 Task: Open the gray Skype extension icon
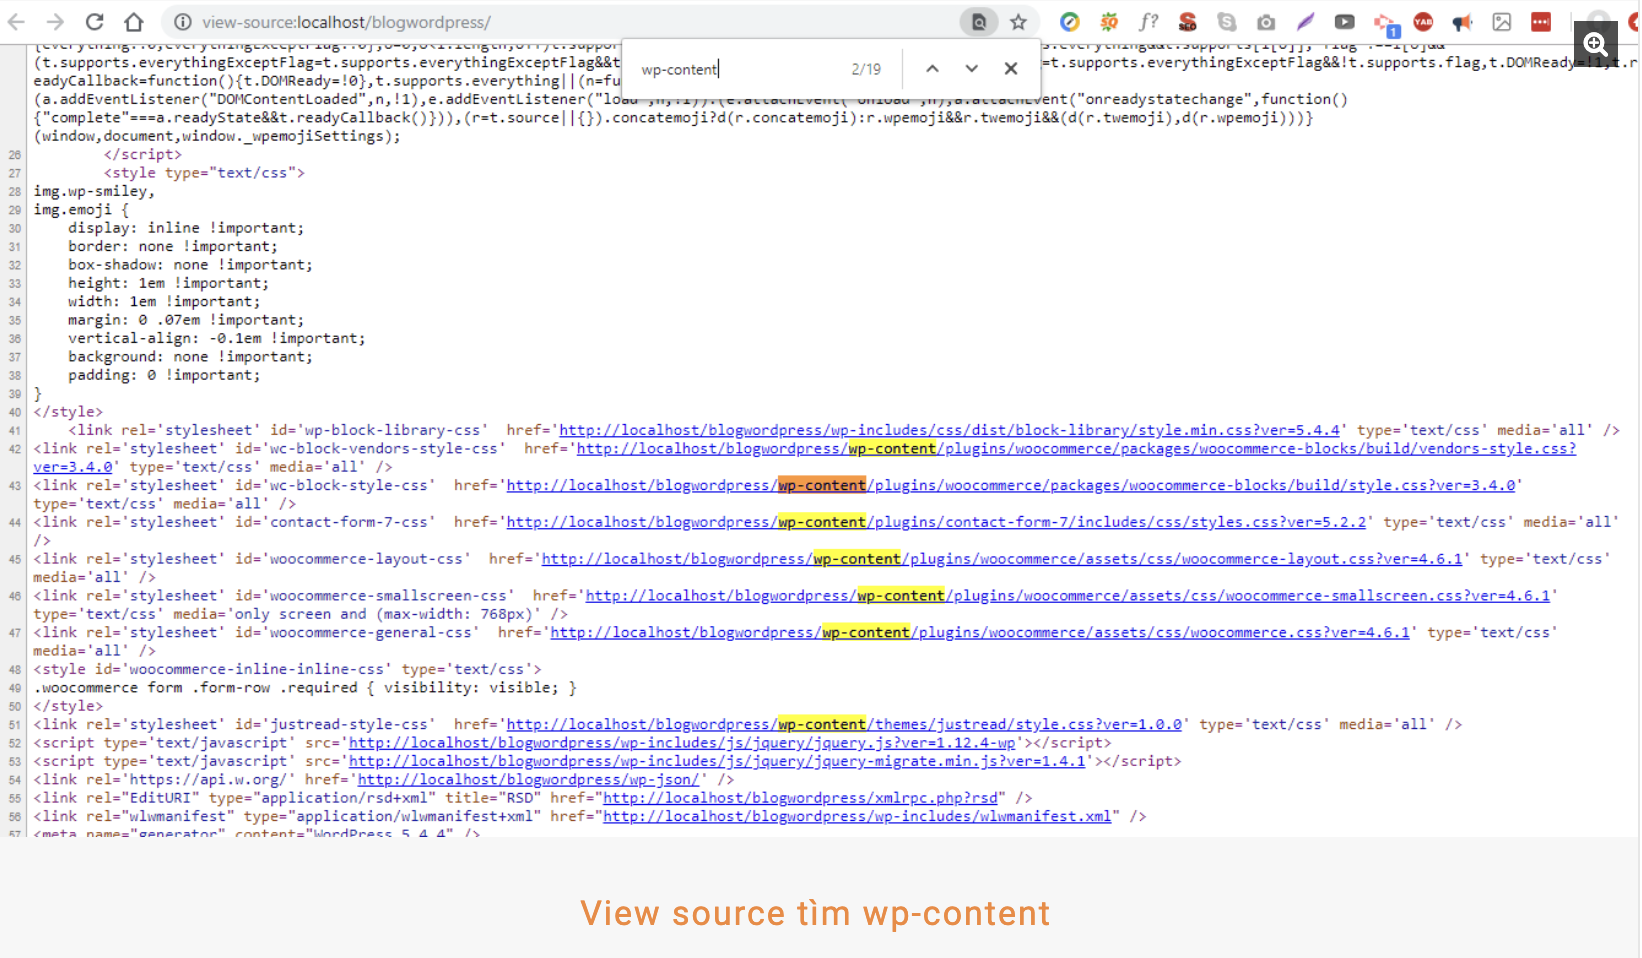(1227, 22)
